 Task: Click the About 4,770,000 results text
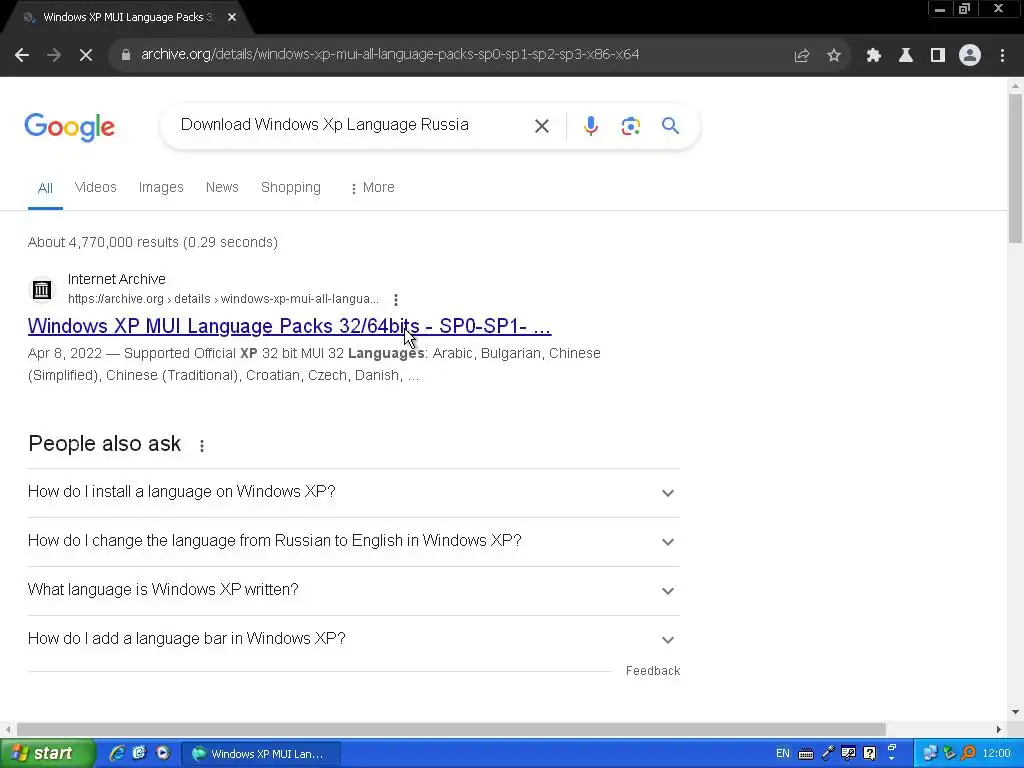tap(152, 242)
